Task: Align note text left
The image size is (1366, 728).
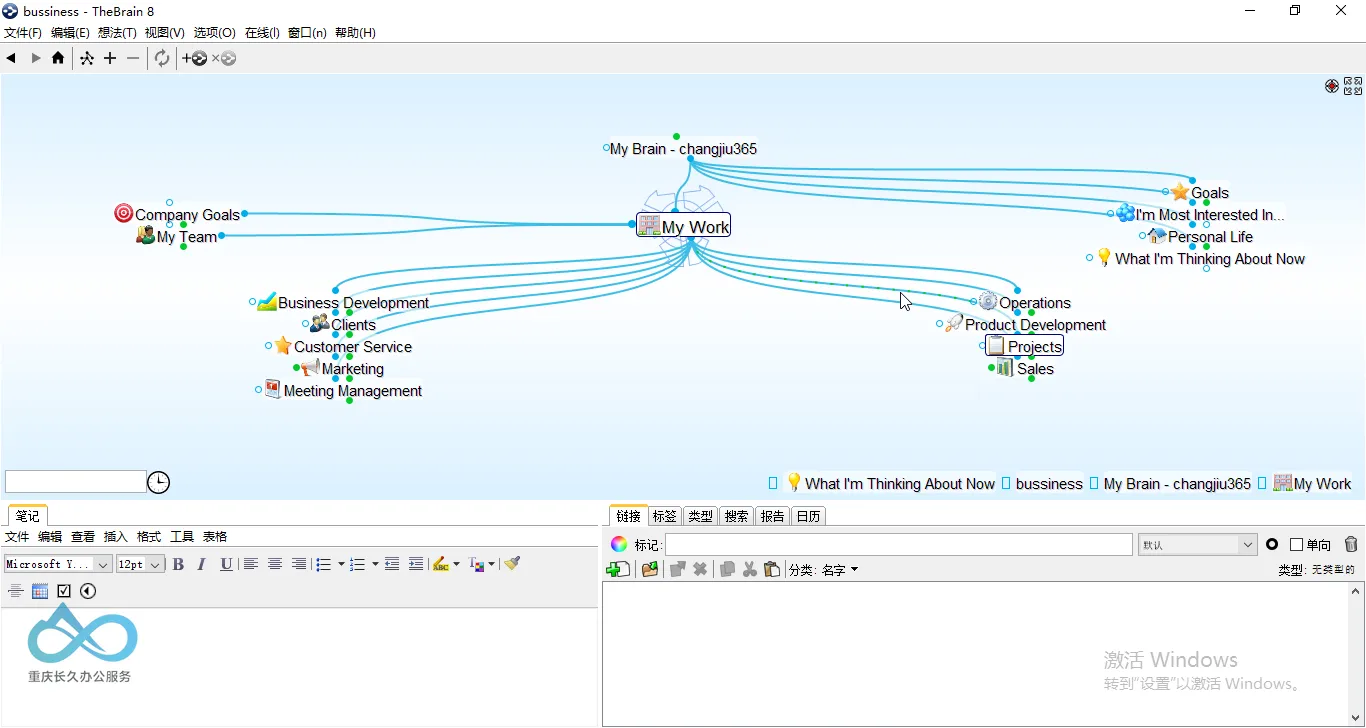Action: [x=251, y=564]
